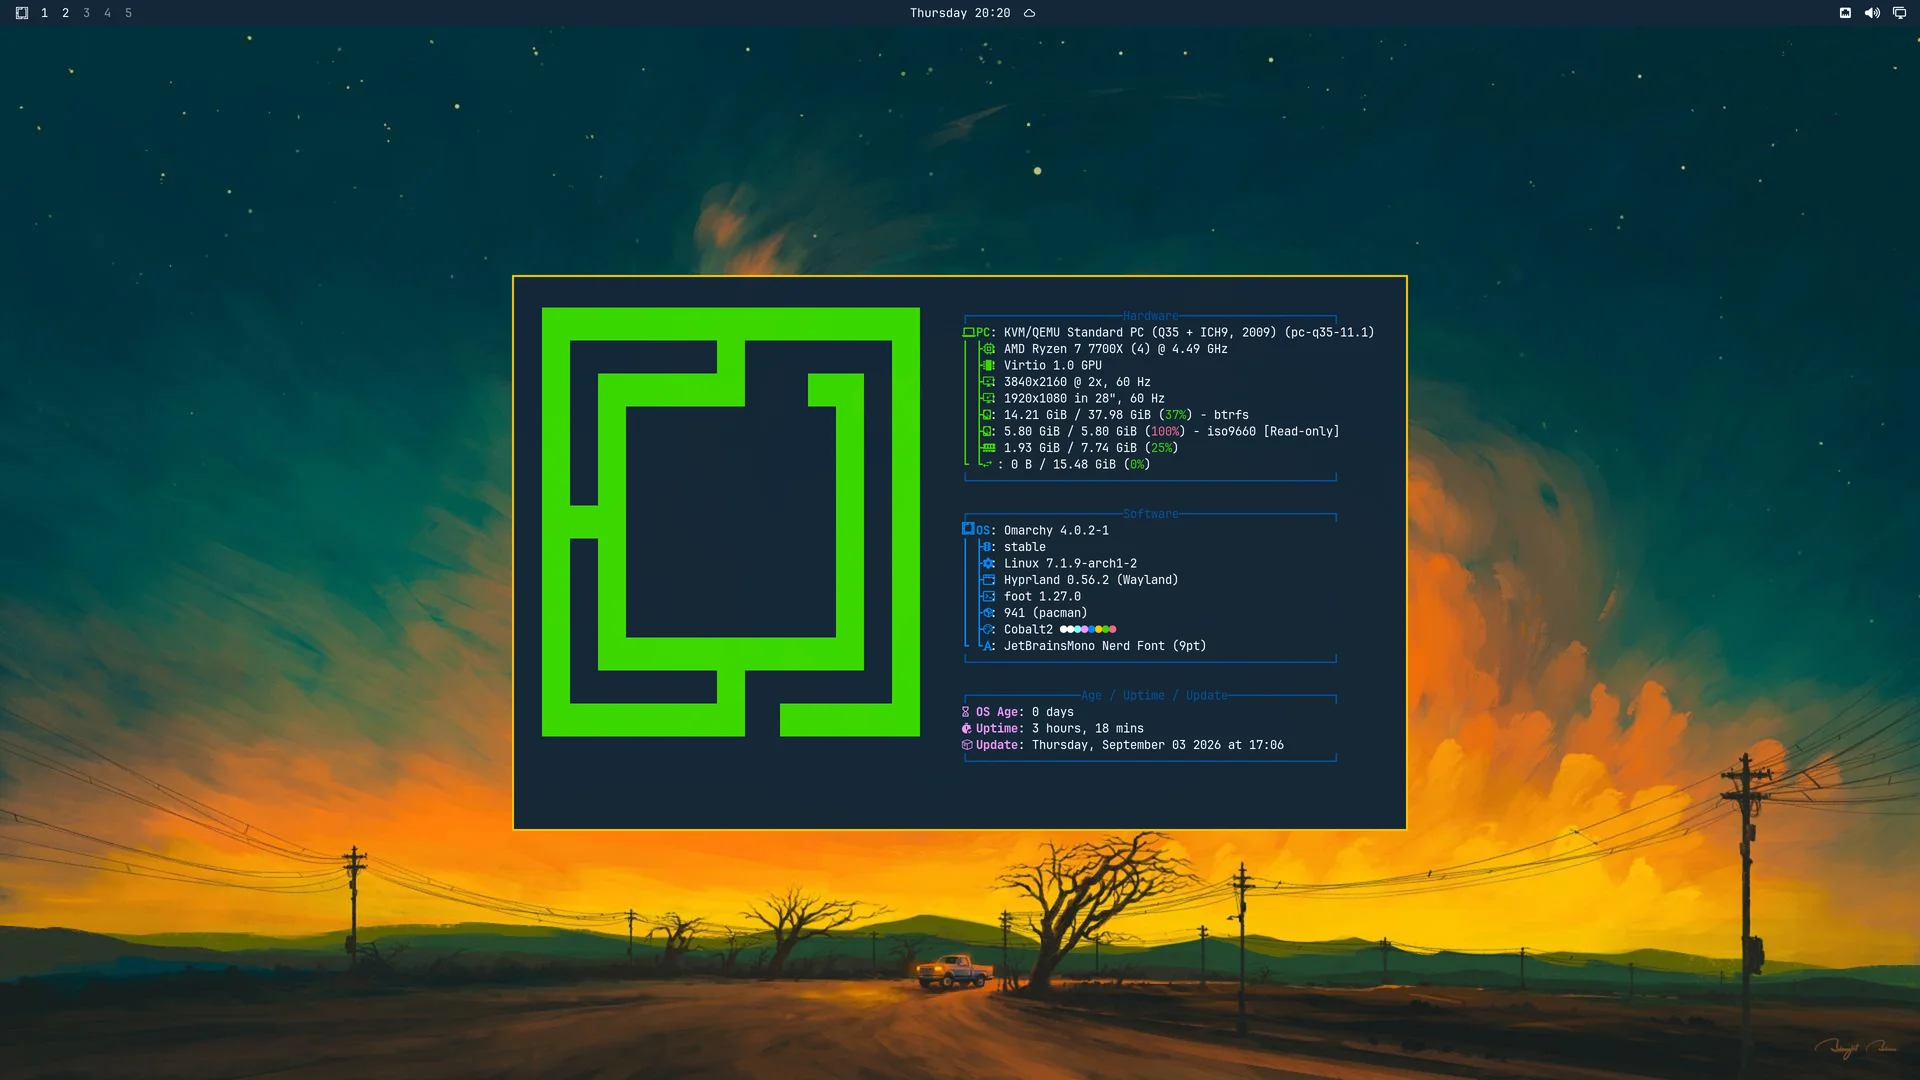Switch to workspace 4
This screenshot has width=1920, height=1080.
pos(107,13)
